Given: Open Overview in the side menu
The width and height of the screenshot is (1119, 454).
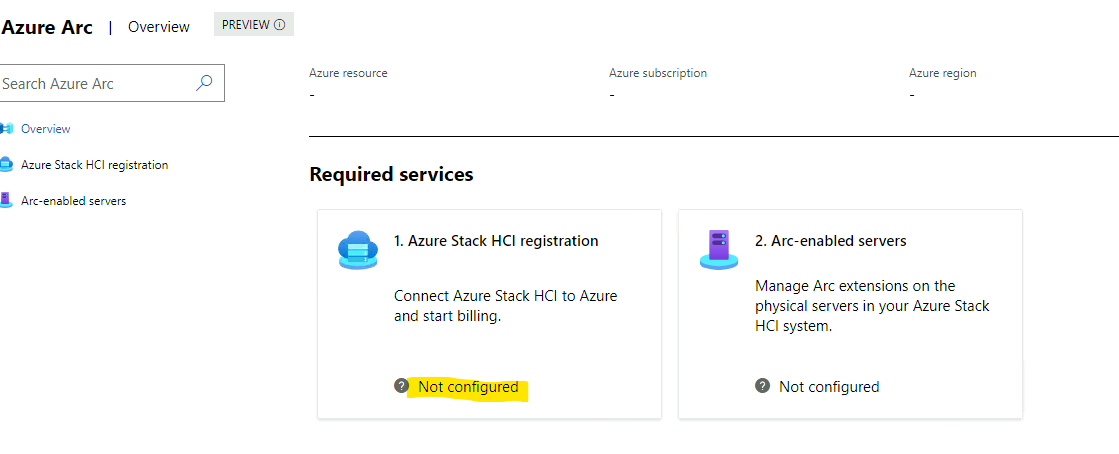Looking at the screenshot, I should point(46,128).
